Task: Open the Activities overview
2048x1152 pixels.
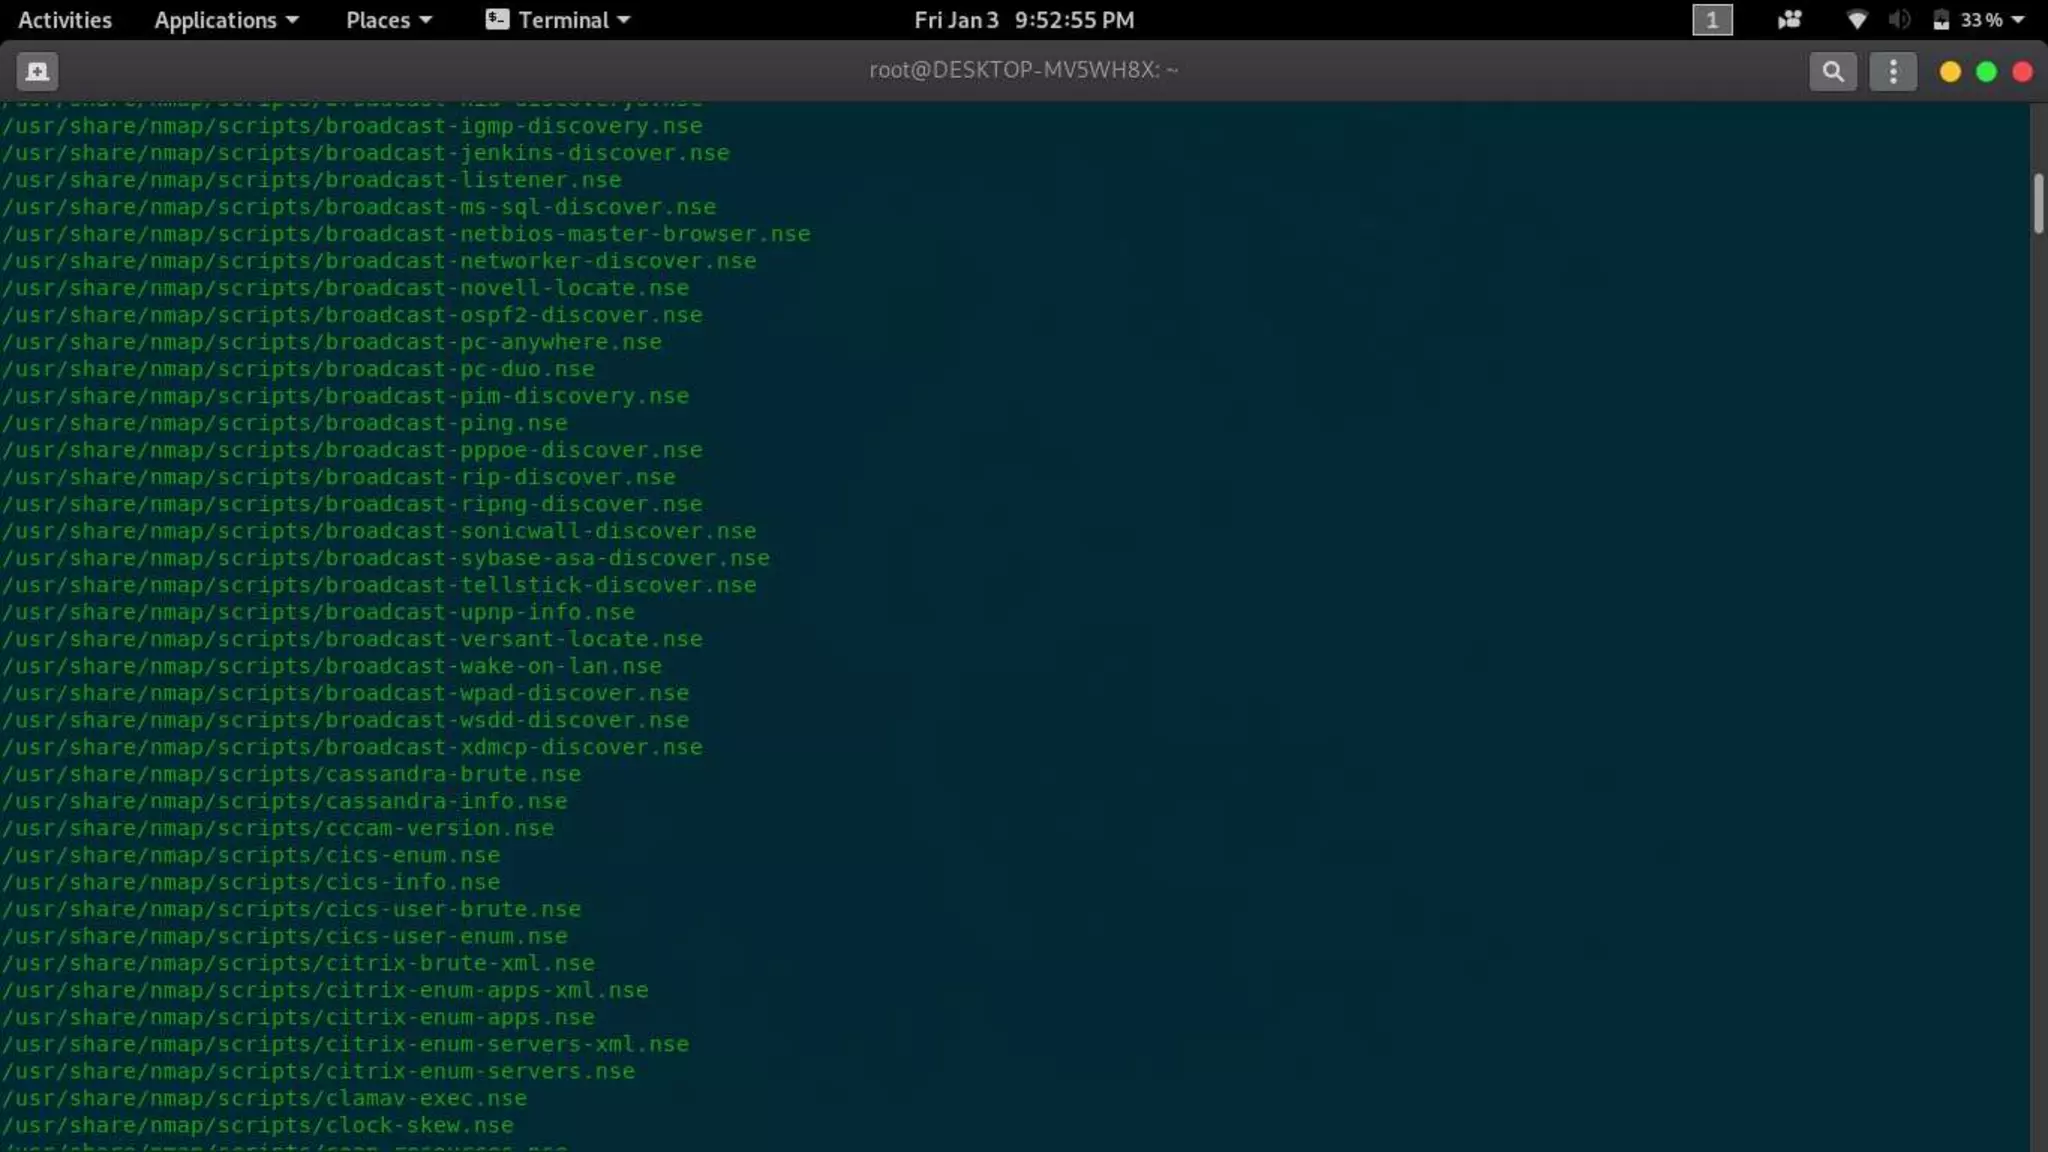Action: [65, 20]
